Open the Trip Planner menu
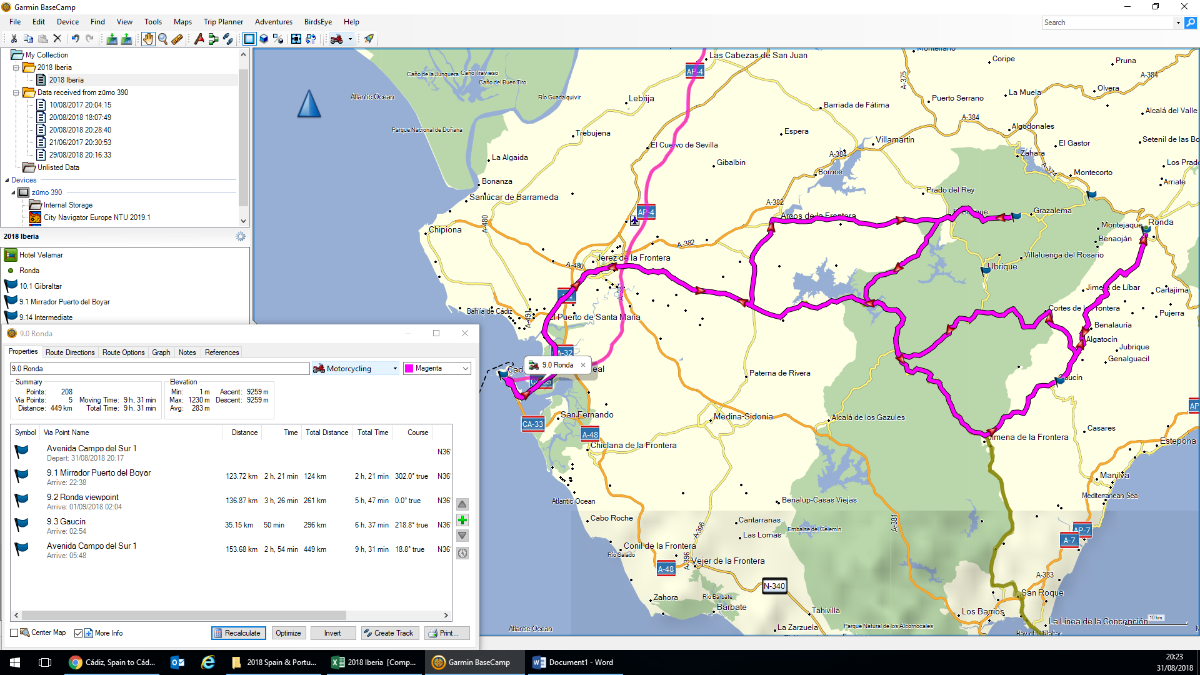Viewport: 1200px width, 675px height. pos(222,21)
